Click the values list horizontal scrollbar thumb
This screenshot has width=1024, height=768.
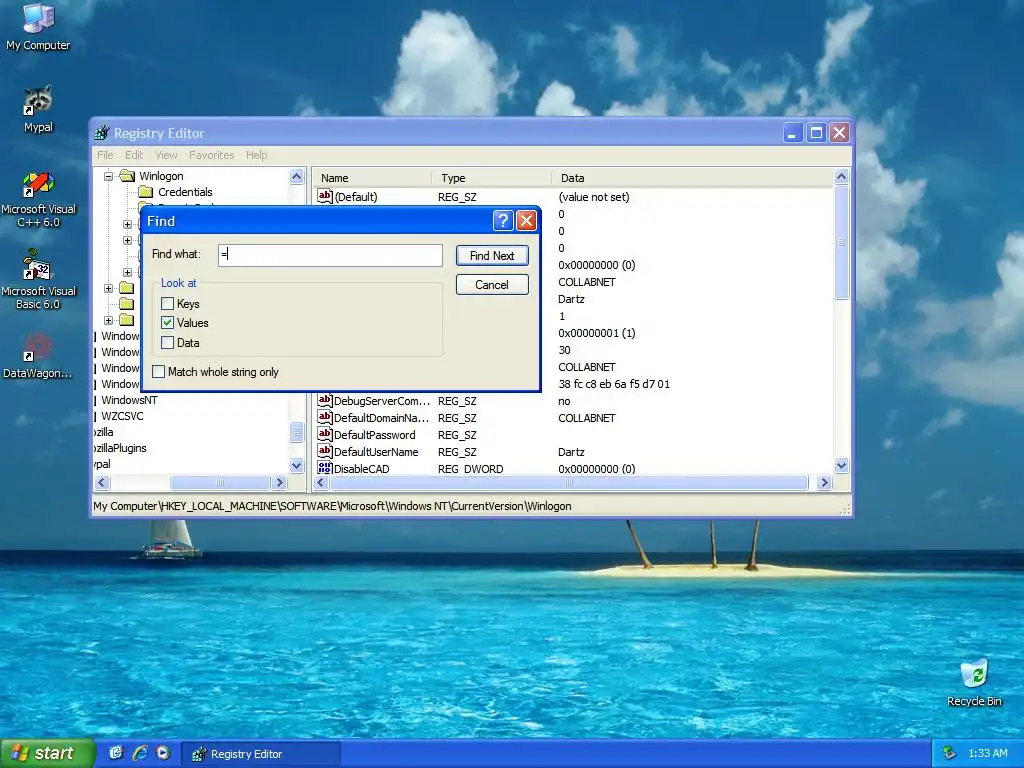[569, 483]
